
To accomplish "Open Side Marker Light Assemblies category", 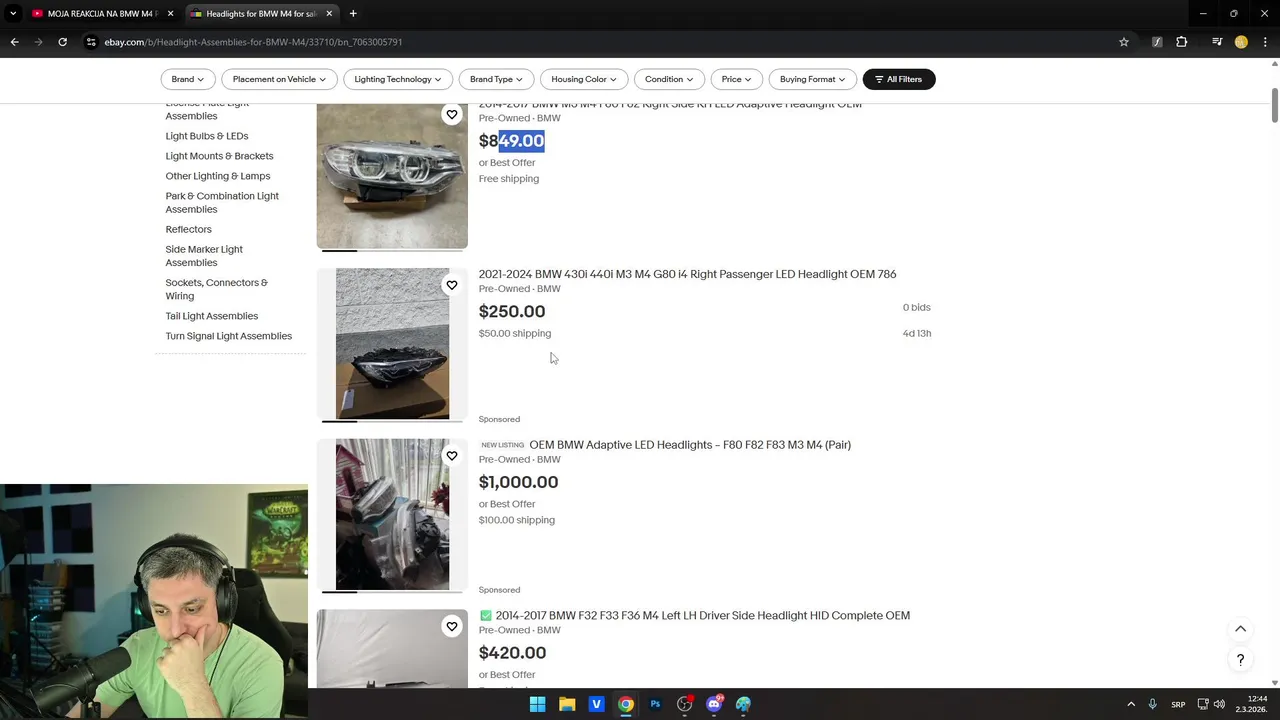I will [x=204, y=256].
